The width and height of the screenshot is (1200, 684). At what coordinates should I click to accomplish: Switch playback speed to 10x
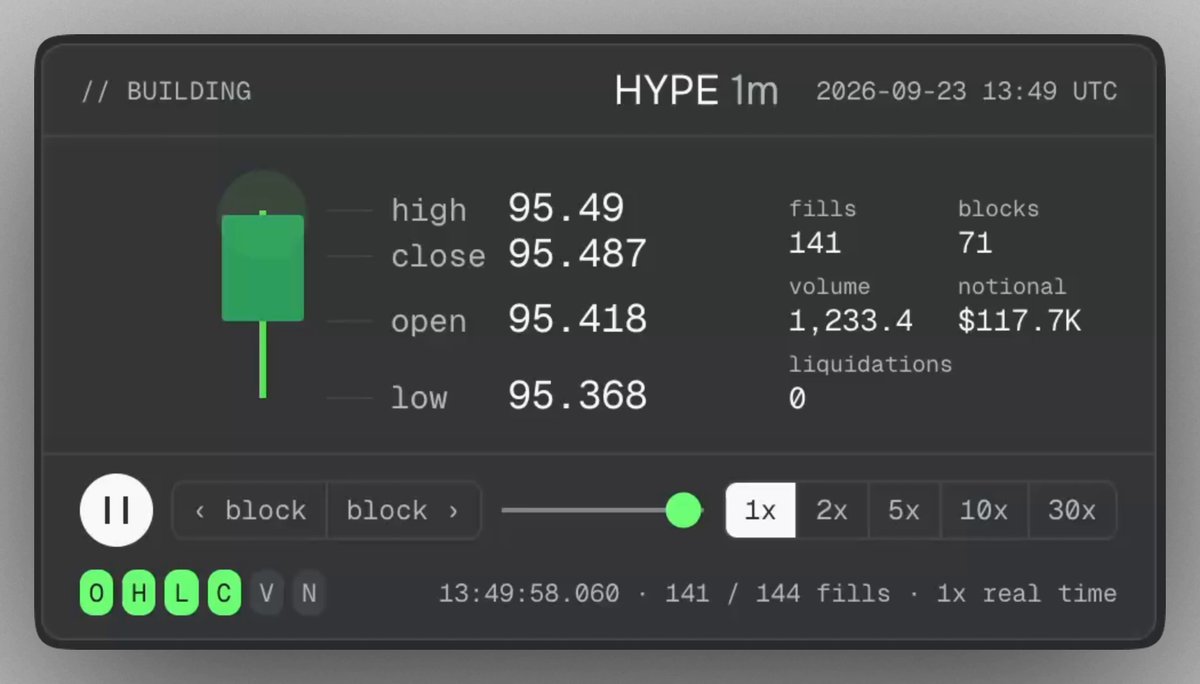point(984,511)
